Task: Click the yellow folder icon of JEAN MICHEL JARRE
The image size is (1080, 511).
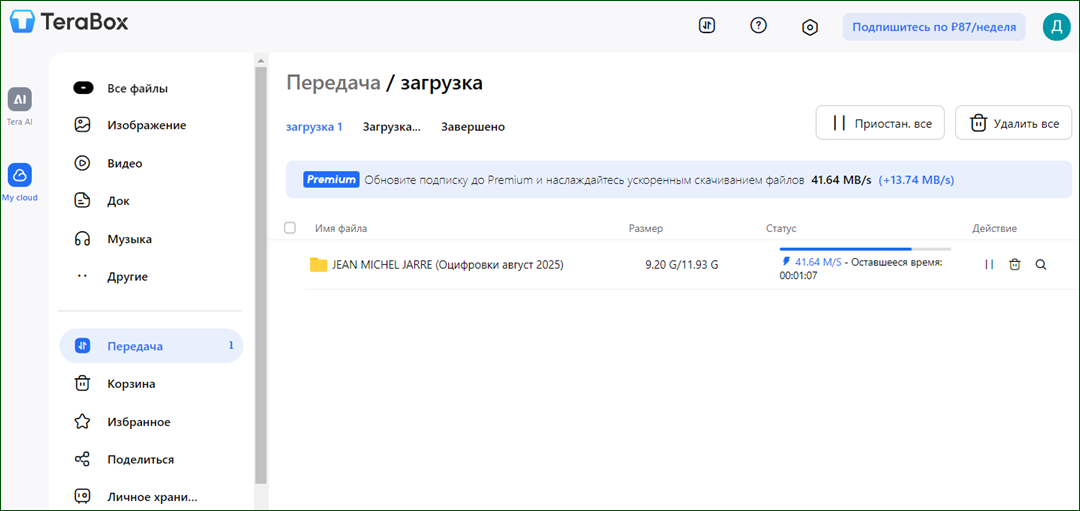Action: 318,264
